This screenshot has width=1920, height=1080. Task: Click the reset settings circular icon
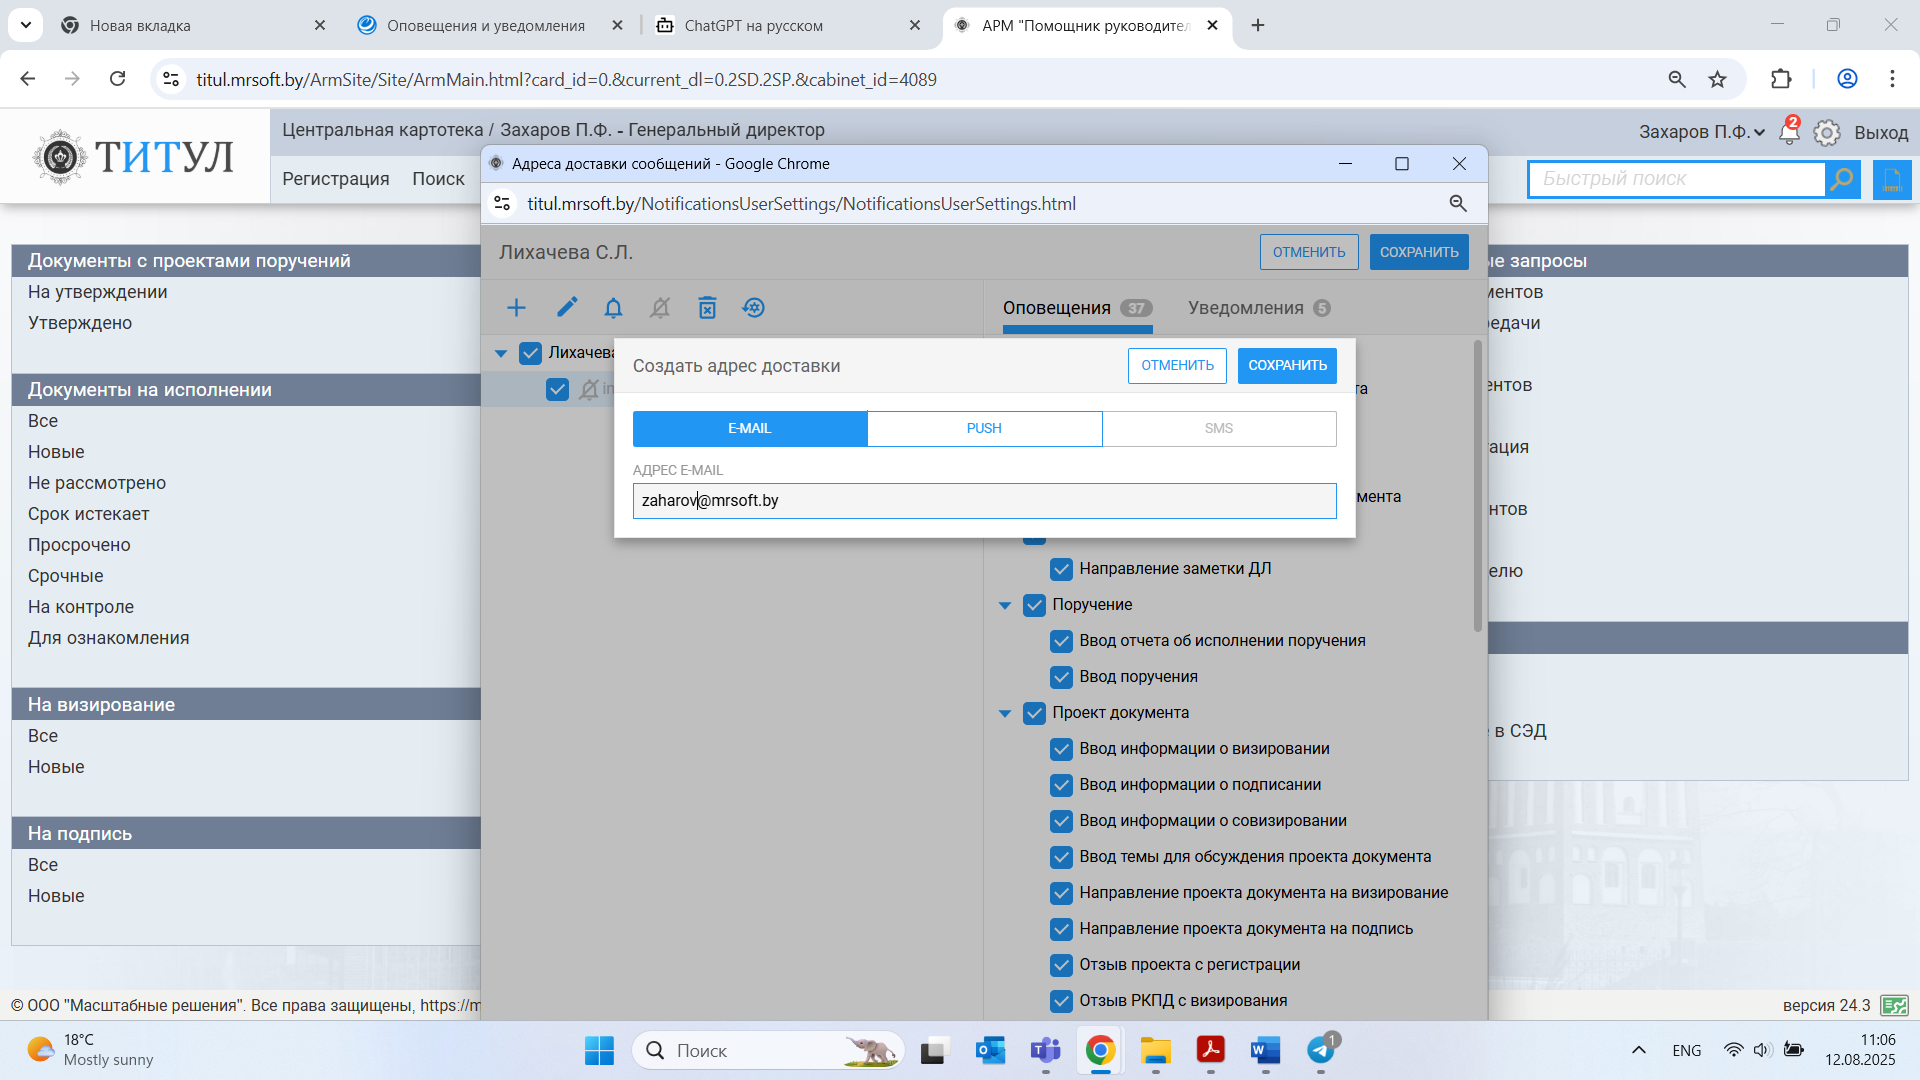pyautogui.click(x=754, y=308)
